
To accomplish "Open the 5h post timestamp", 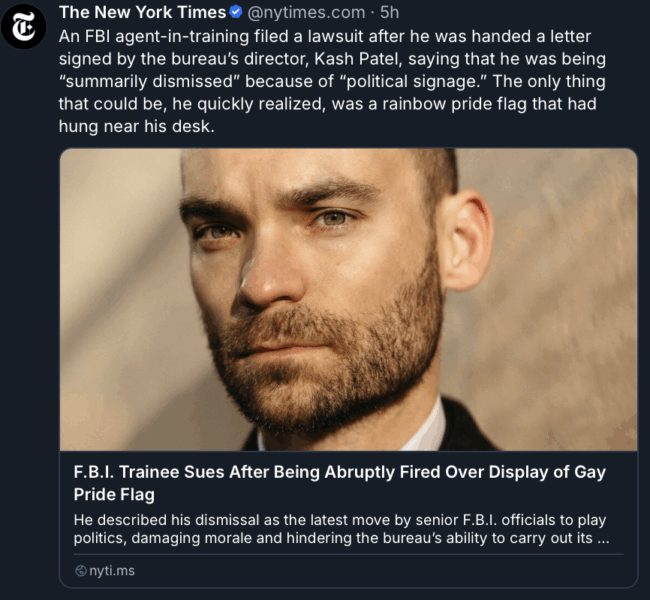I will [389, 12].
